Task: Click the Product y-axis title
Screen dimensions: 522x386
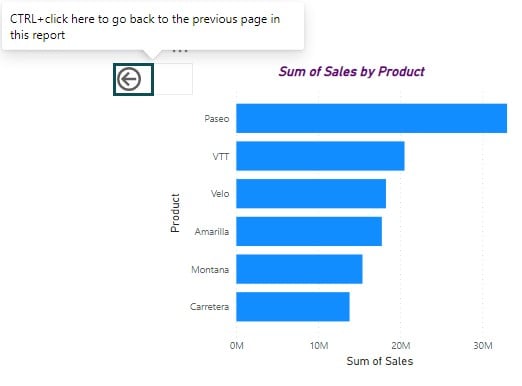Action: 175,213
